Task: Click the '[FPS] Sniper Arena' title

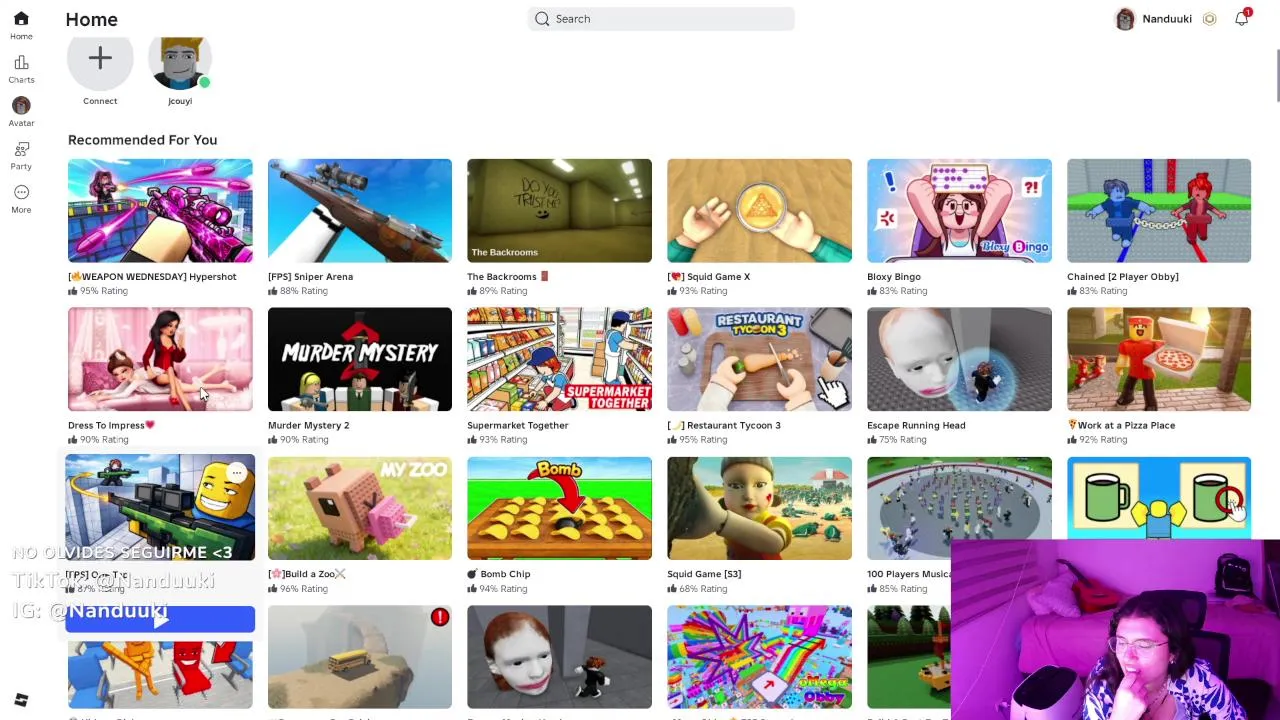Action: pyautogui.click(x=310, y=277)
